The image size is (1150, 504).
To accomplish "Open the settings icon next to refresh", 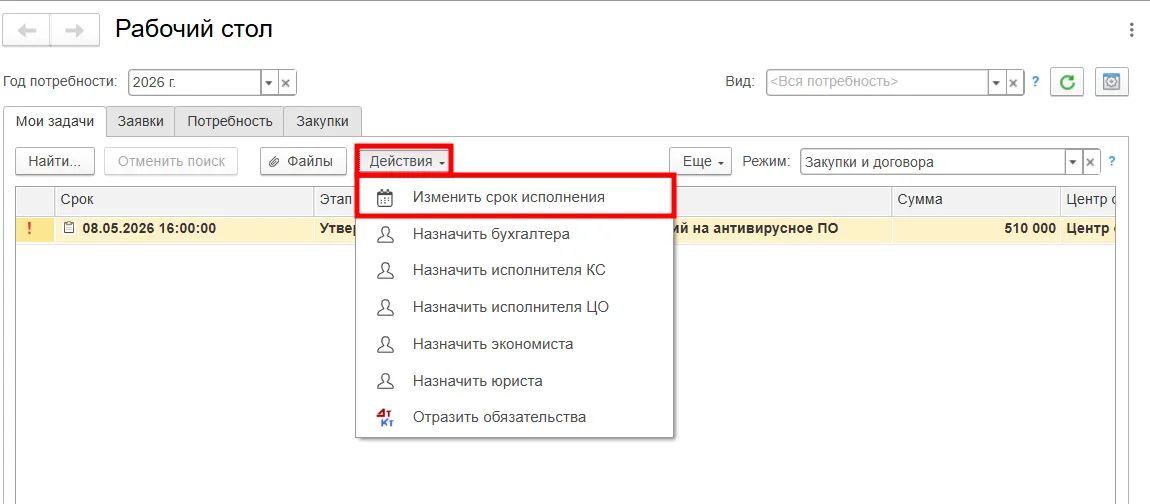I will 1112,82.
